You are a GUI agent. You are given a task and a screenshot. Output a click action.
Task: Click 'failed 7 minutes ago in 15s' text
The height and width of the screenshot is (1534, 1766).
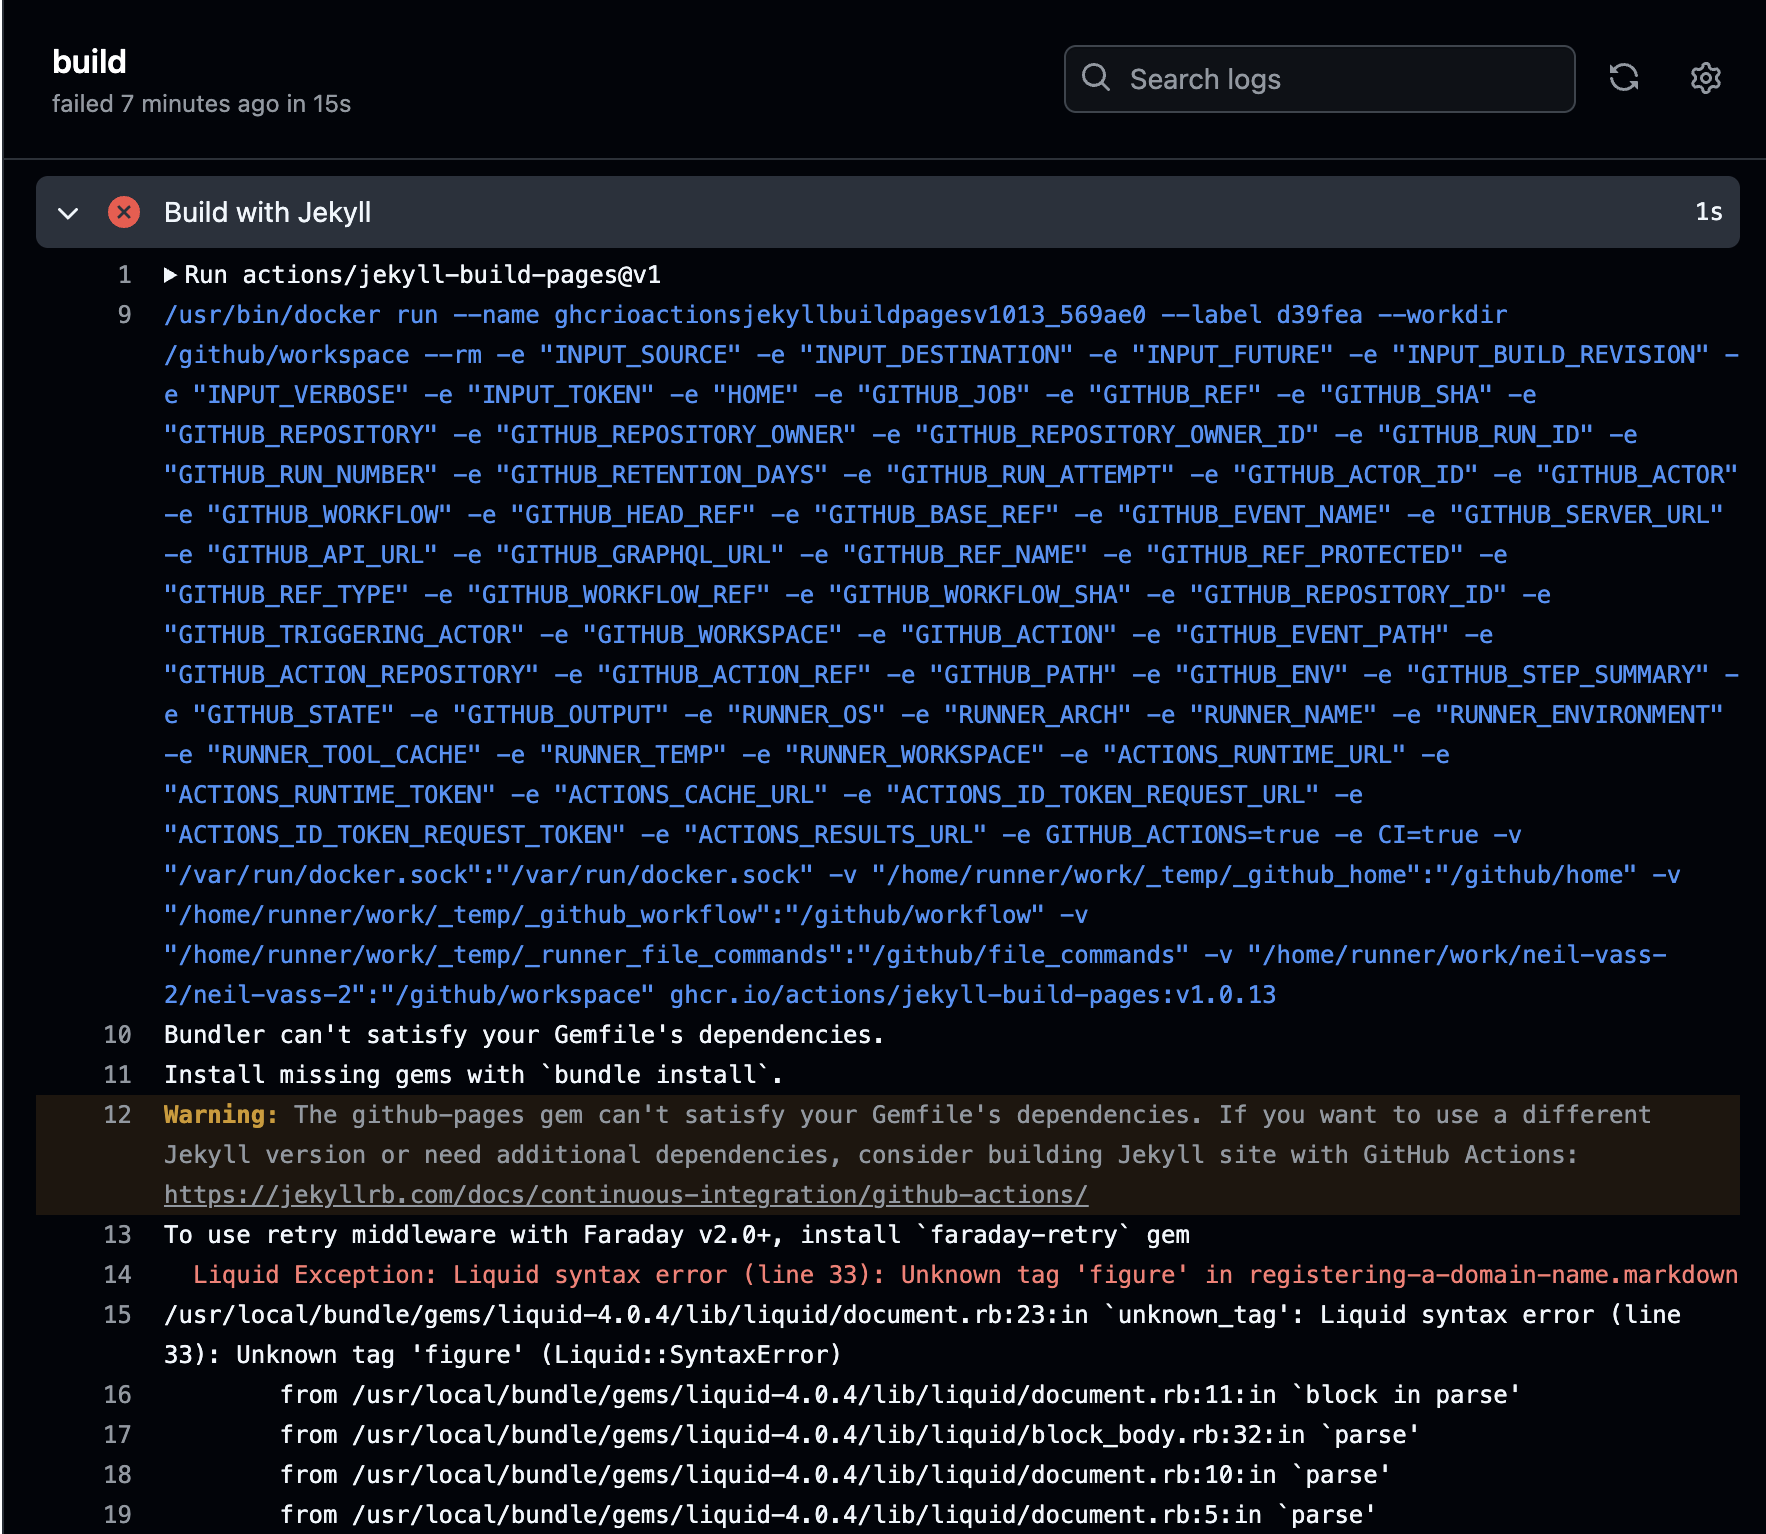[201, 104]
